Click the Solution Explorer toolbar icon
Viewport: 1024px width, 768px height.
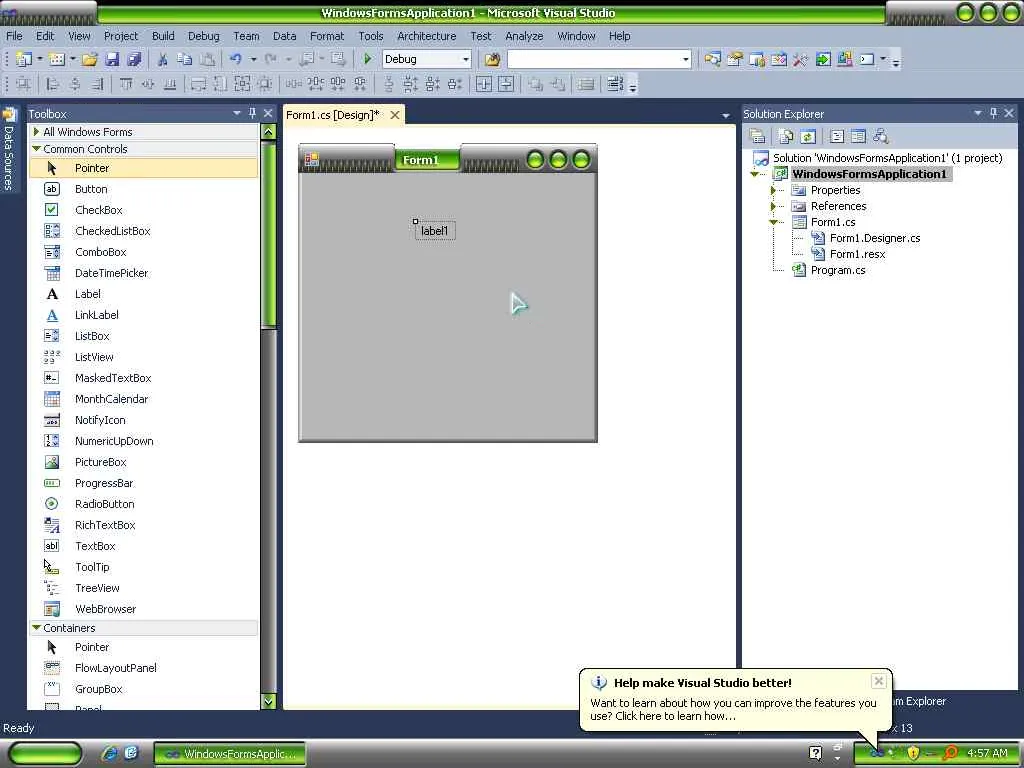click(x=712, y=59)
